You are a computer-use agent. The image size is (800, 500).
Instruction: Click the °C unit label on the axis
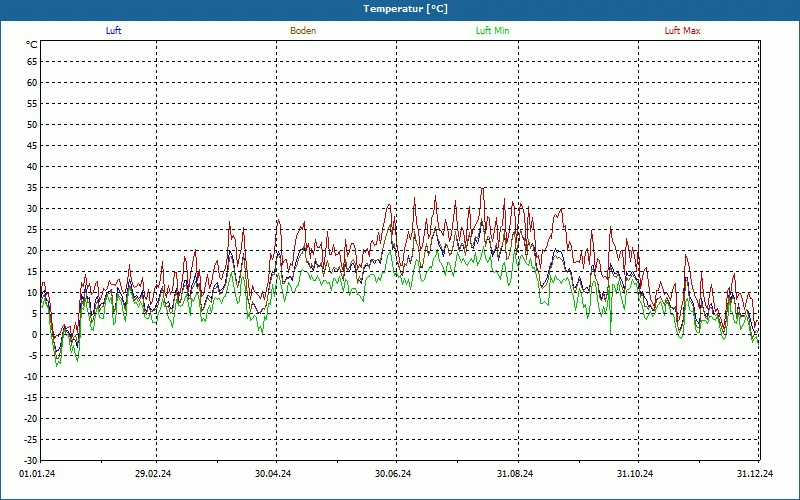[32, 45]
